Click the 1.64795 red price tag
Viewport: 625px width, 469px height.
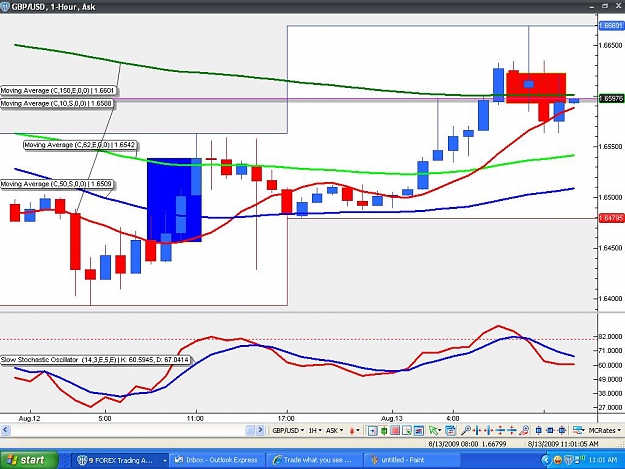coord(611,218)
